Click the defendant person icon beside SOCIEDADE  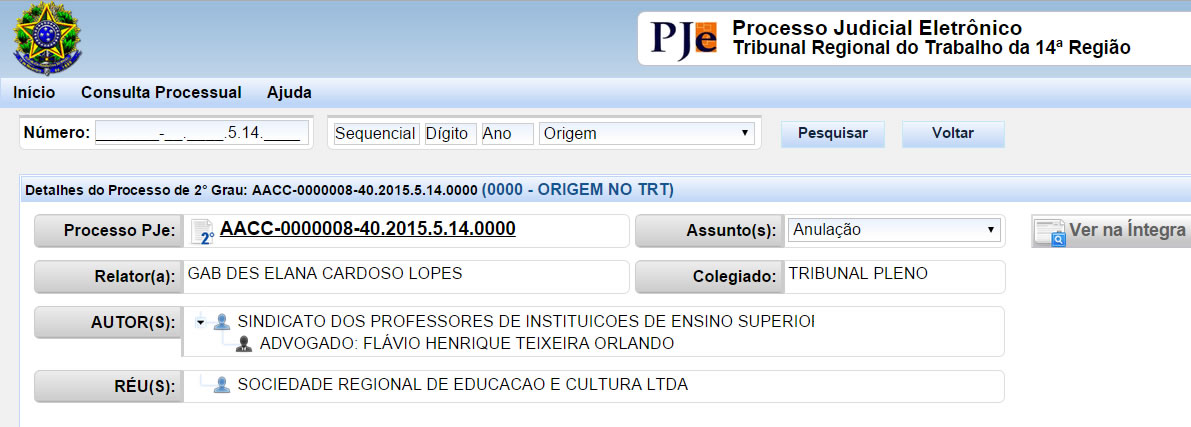(222, 384)
